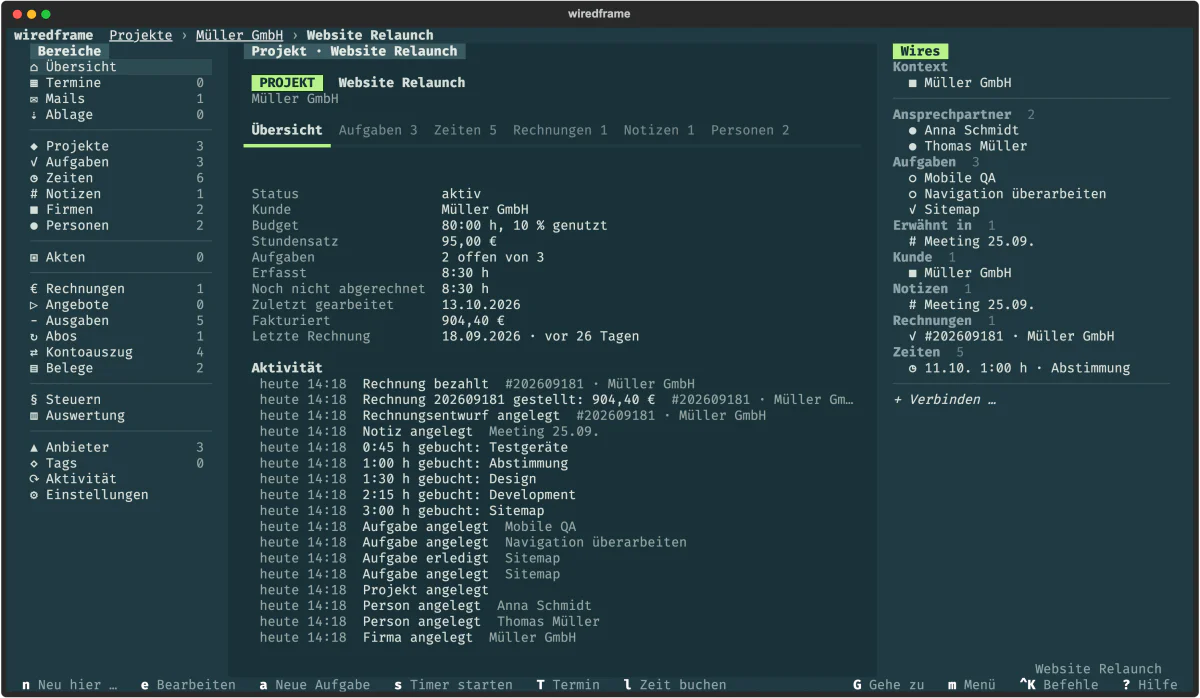This screenshot has width=1200, height=698.
Task: Click Bearbeiten in the bottom bar
Action: tap(188, 685)
